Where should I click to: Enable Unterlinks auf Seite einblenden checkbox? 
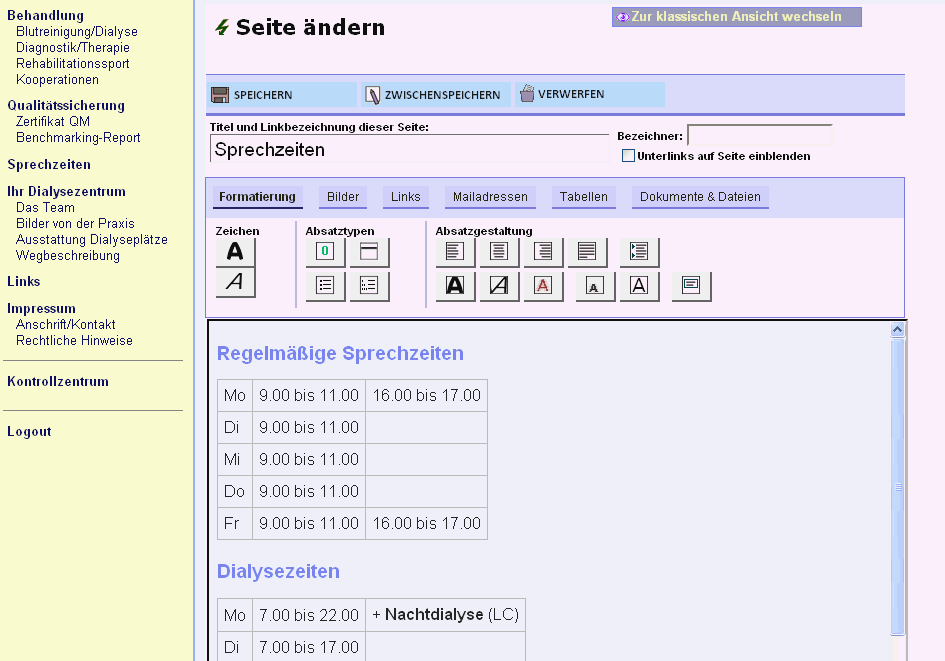click(628, 156)
